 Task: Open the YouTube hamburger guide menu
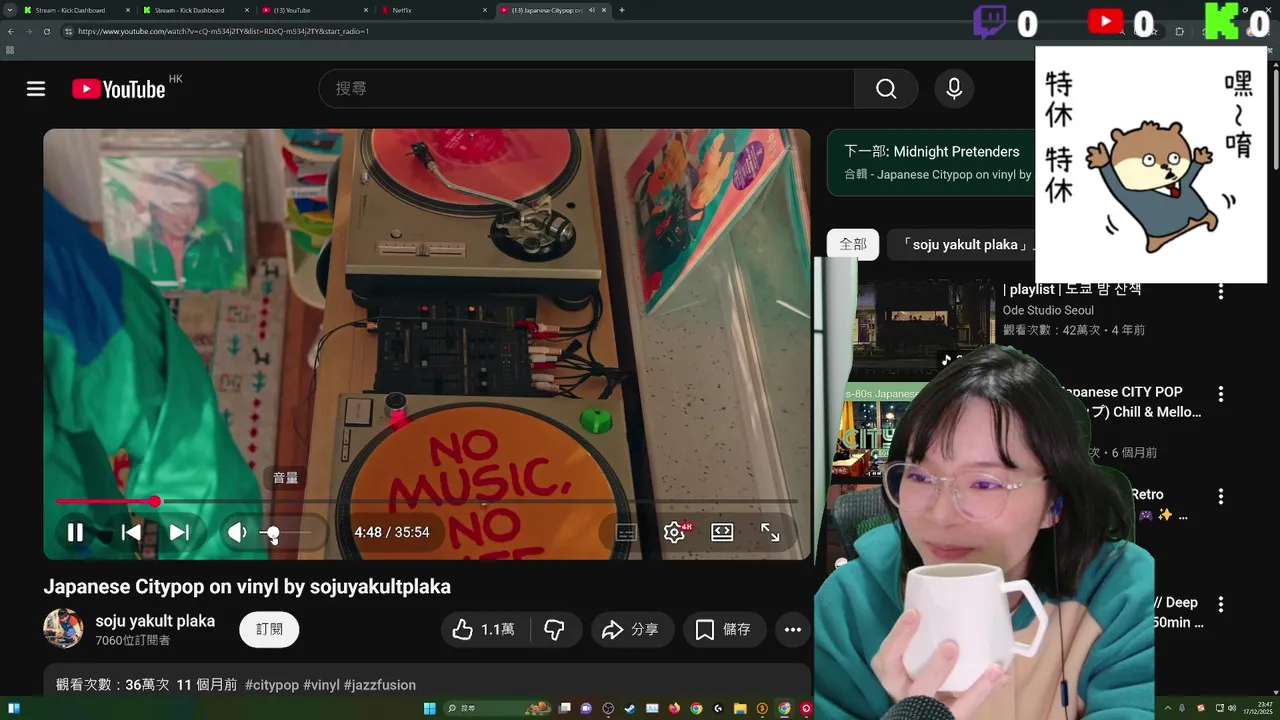pyautogui.click(x=36, y=89)
